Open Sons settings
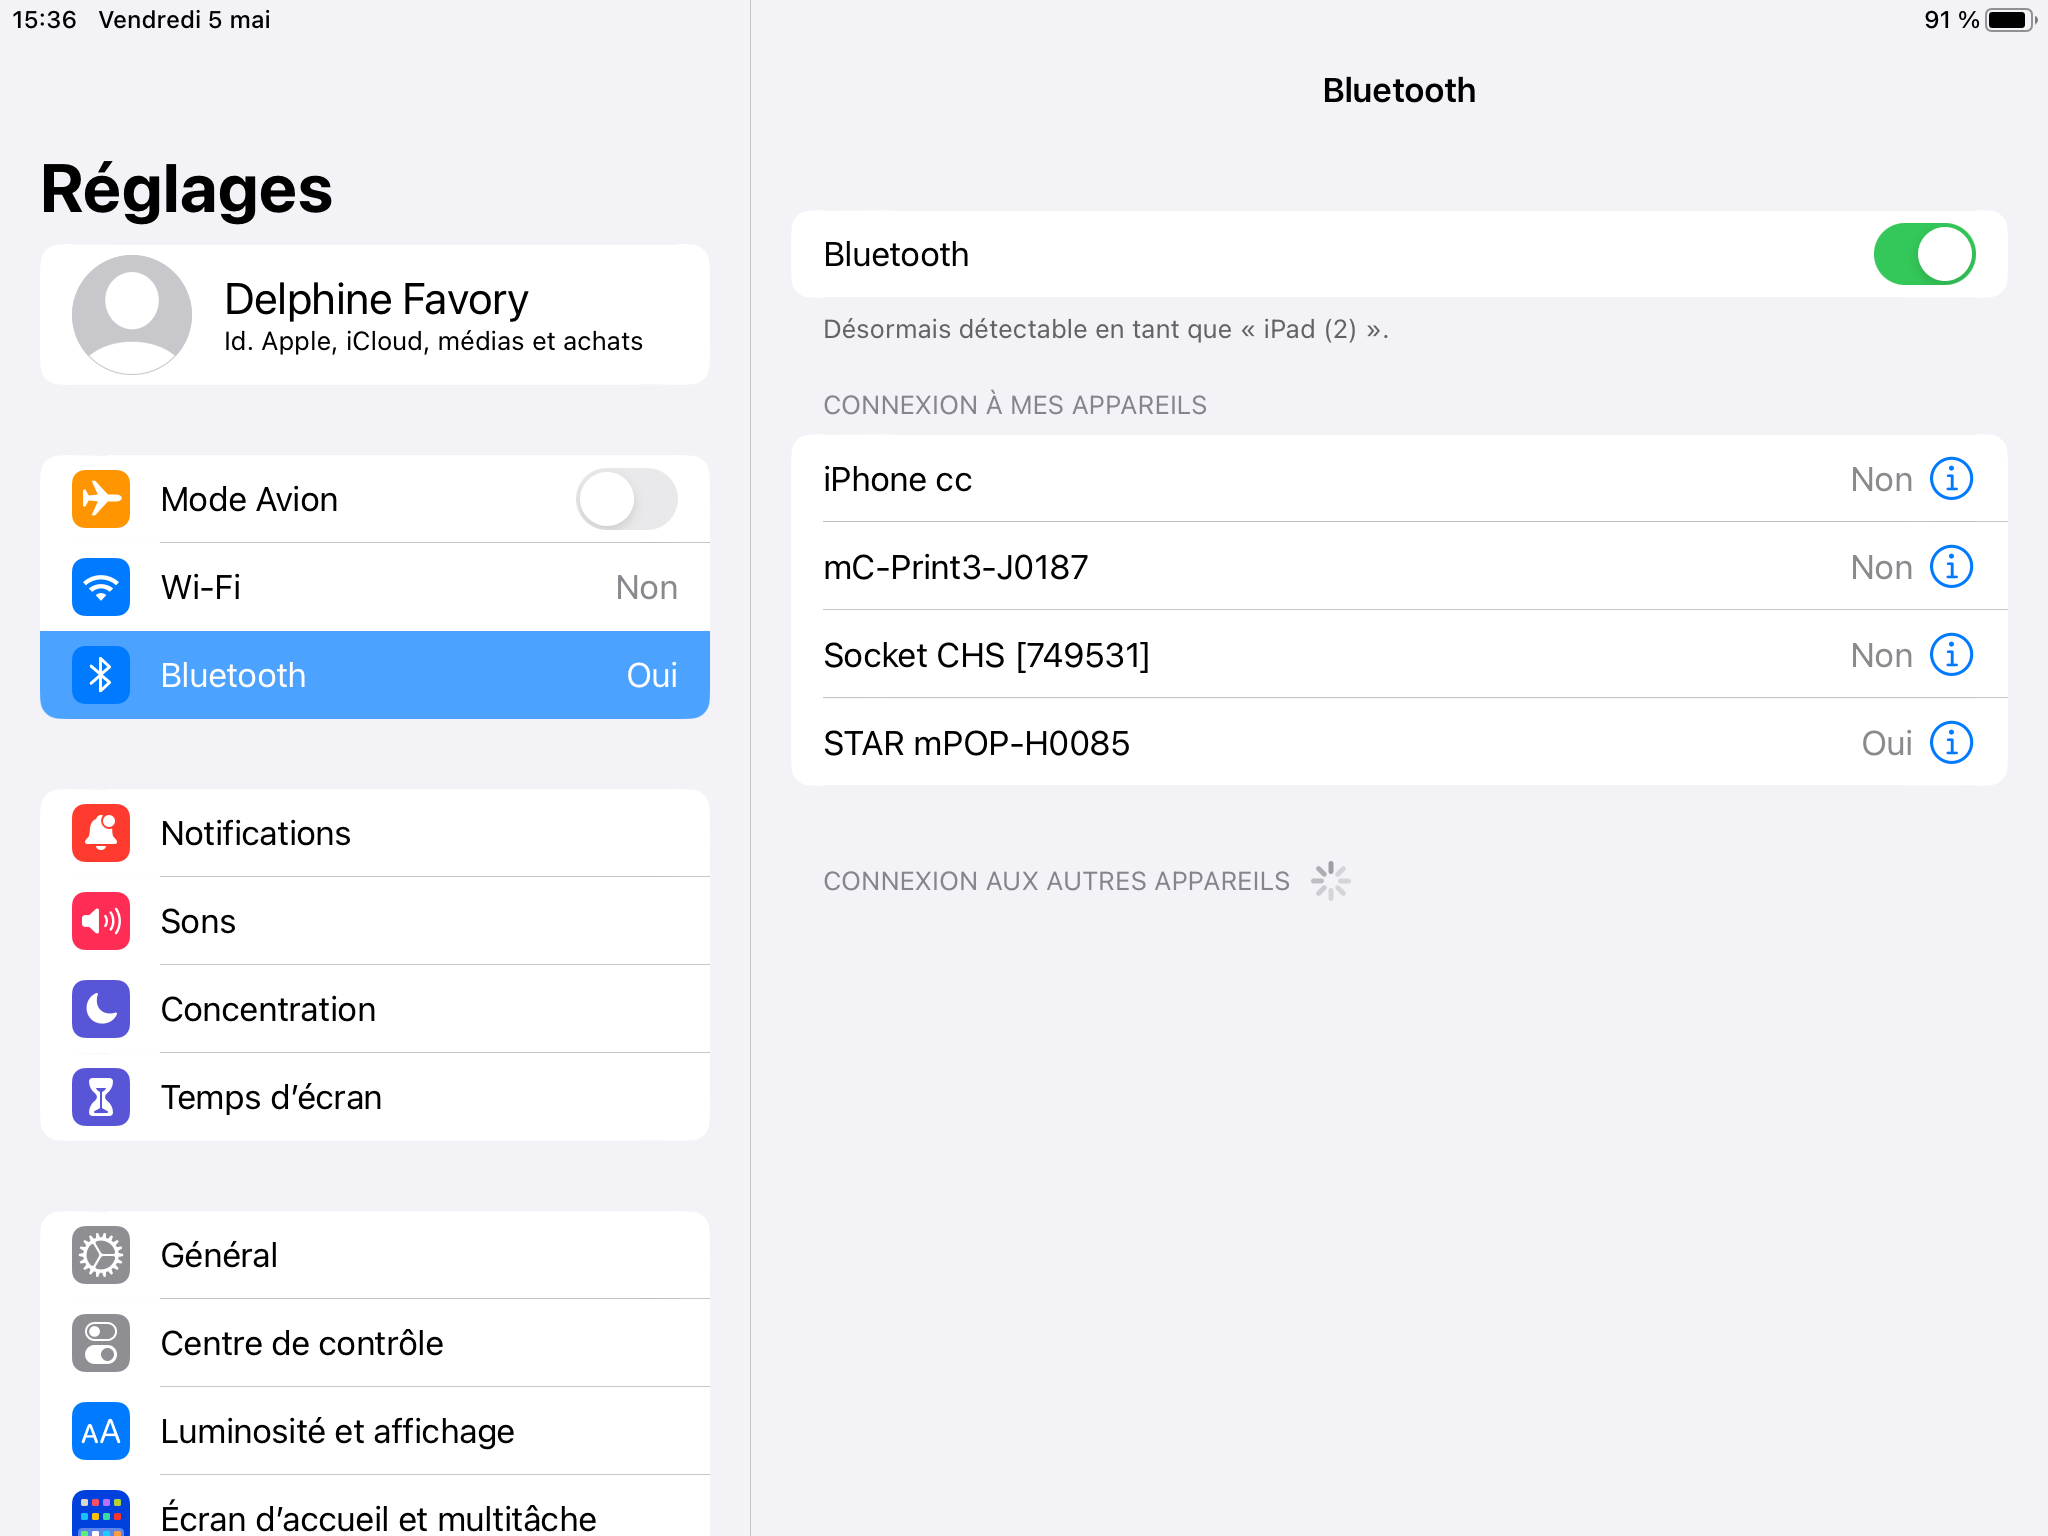The height and width of the screenshot is (1536, 2048). point(375,921)
